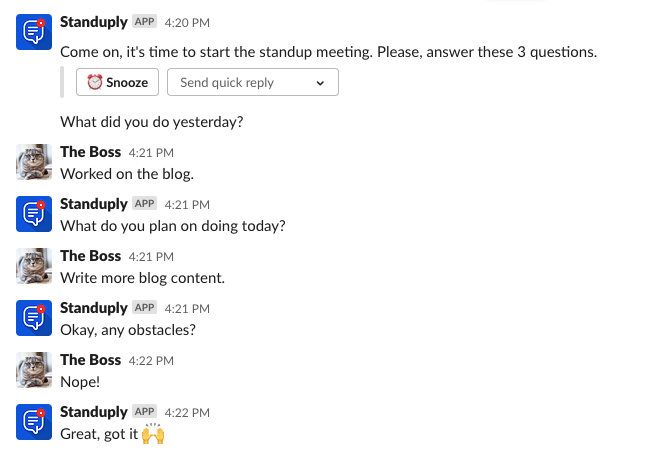Click The Boss name at 4:22 PM
Viewport: 651px width, 453px height.
91,360
